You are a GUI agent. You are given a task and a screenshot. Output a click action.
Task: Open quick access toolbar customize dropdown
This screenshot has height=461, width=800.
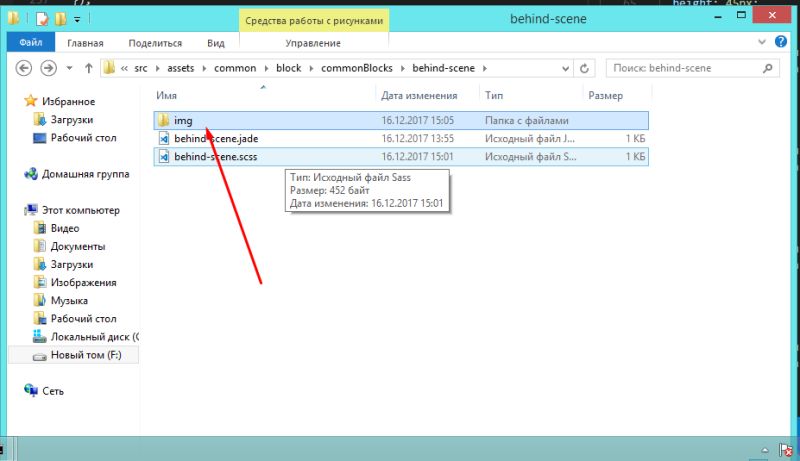pos(77,19)
